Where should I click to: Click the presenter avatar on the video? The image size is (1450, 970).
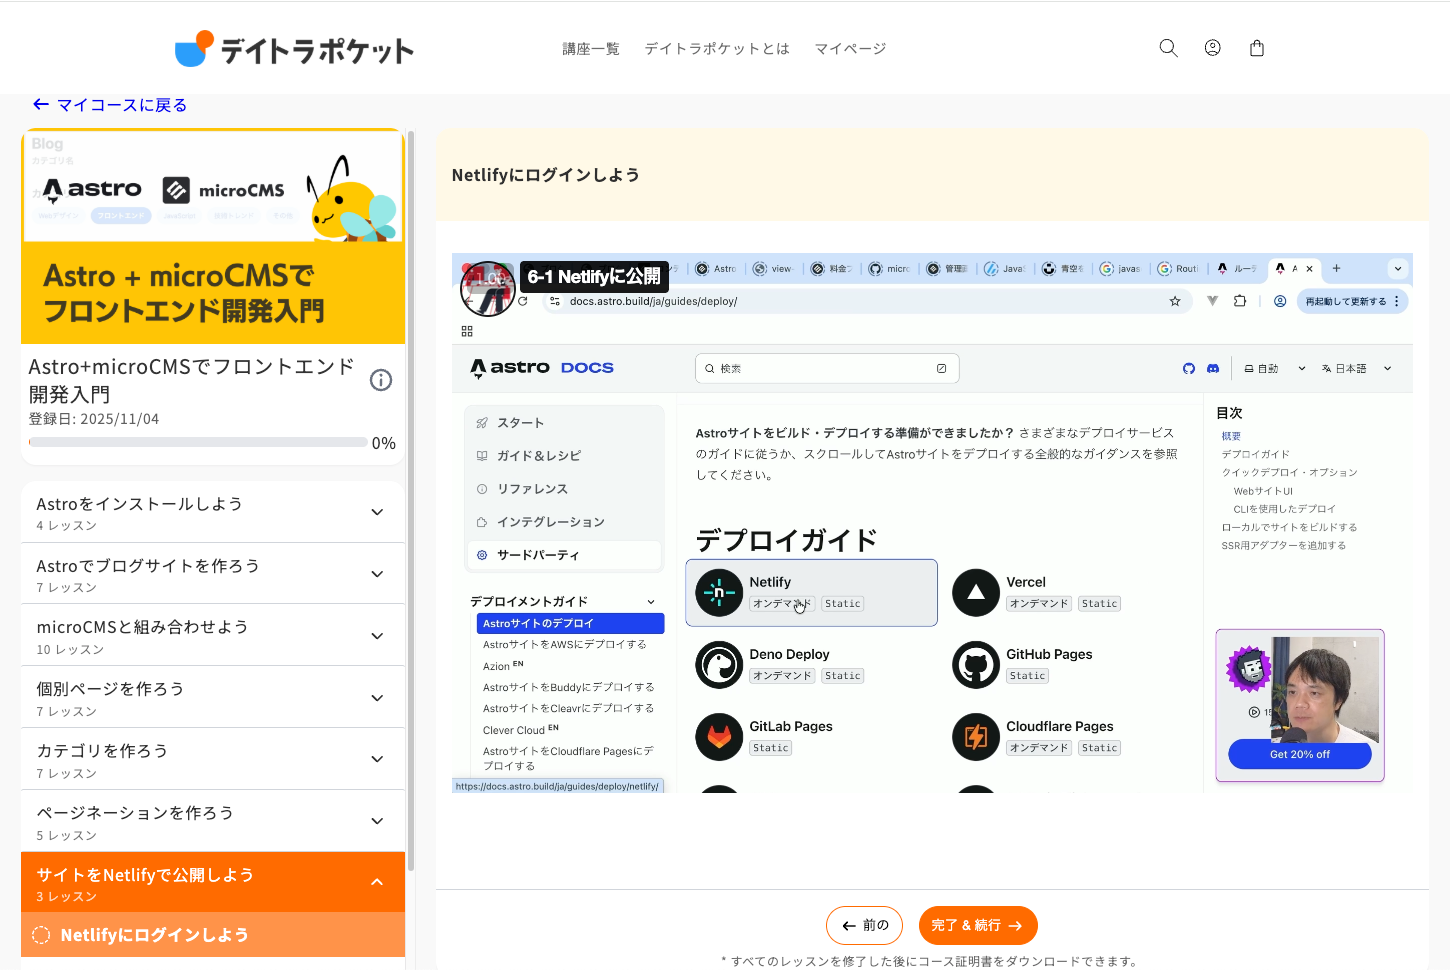click(x=488, y=289)
